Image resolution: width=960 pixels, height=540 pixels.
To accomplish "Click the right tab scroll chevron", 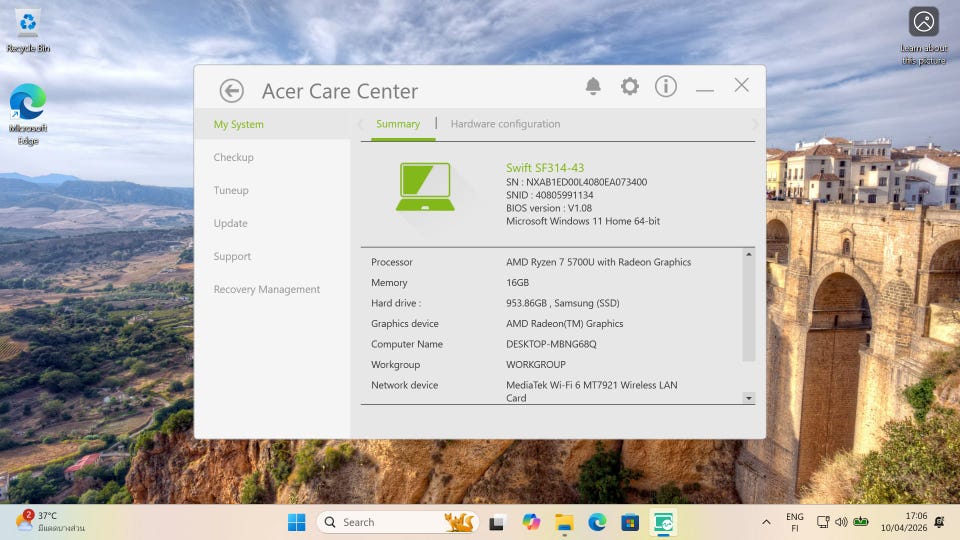I will tap(755, 124).
